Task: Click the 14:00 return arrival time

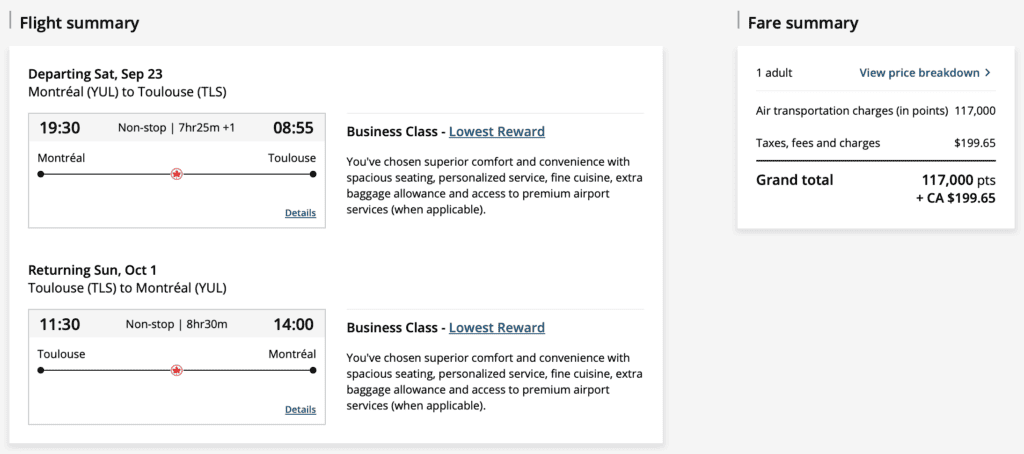Action: 292,324
